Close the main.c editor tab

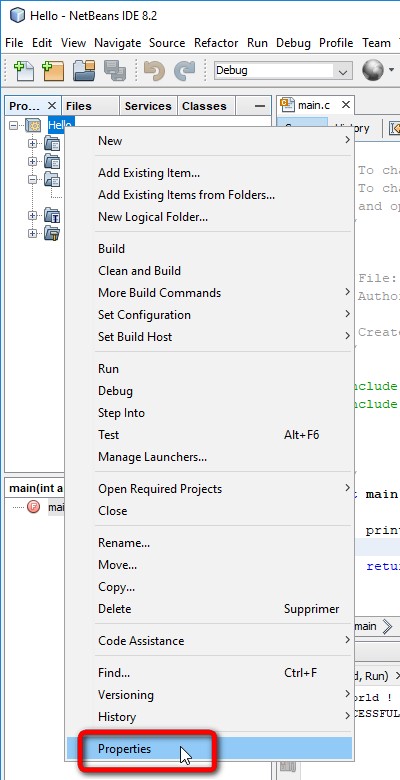(x=346, y=105)
